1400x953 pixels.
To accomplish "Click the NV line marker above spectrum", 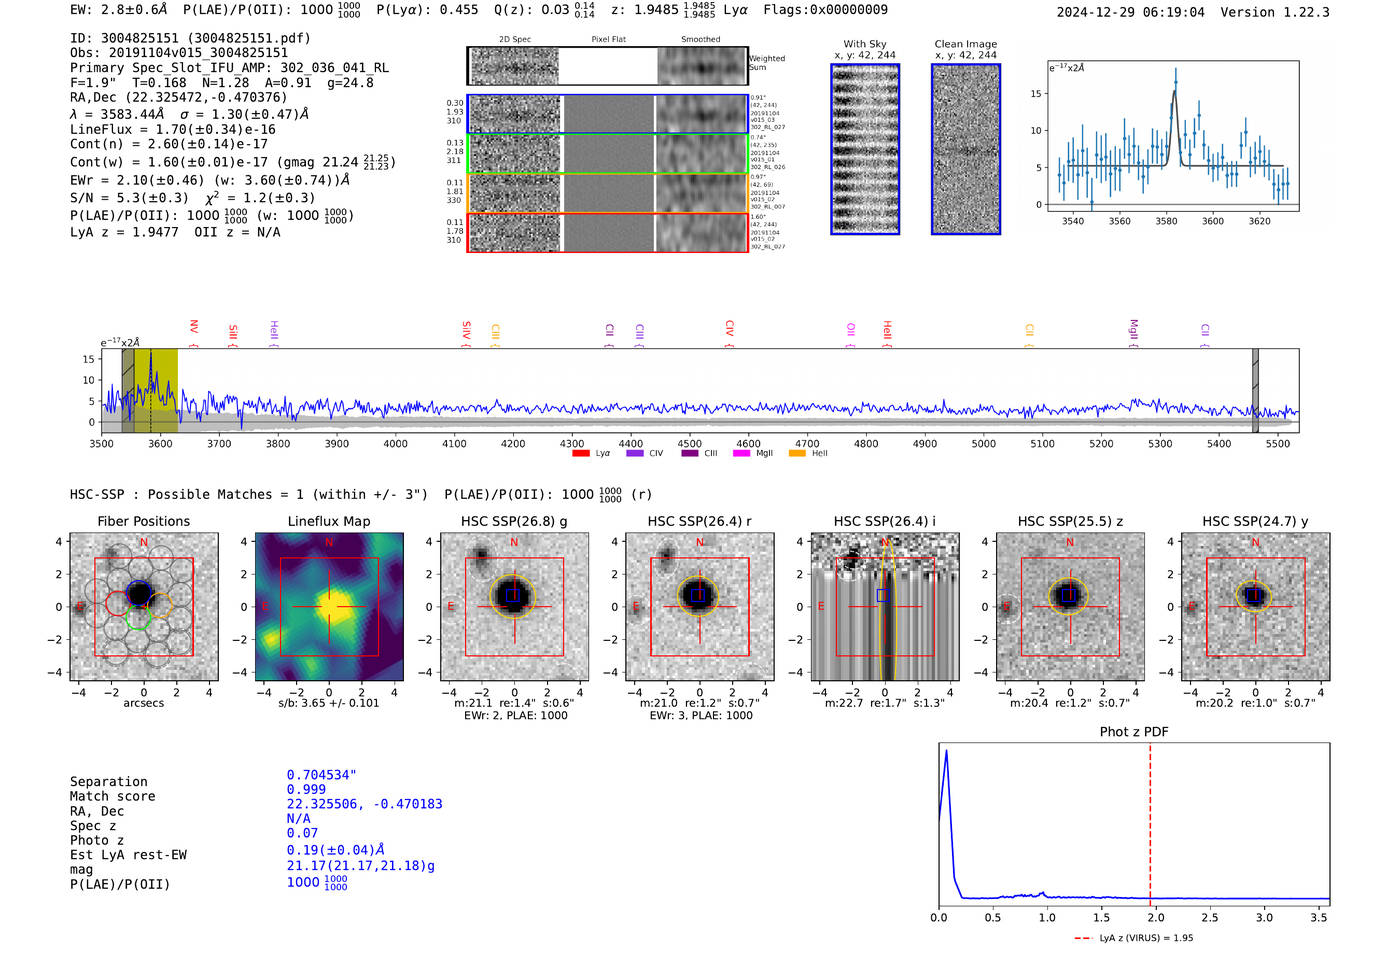I will coord(194,334).
